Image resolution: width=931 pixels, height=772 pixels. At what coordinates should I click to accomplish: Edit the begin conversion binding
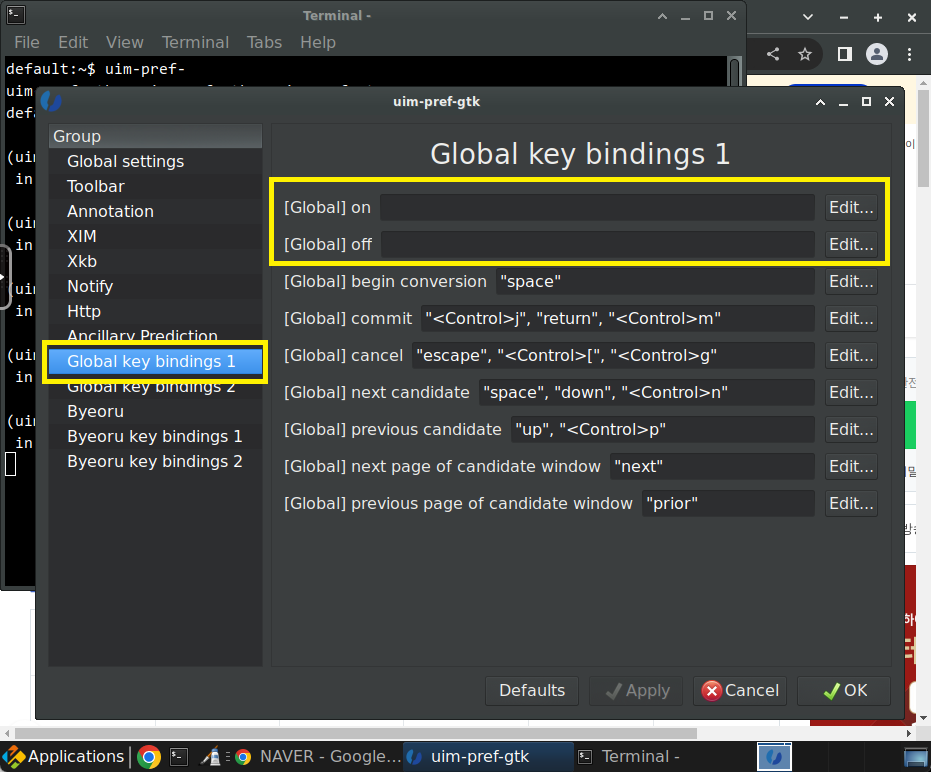851,281
